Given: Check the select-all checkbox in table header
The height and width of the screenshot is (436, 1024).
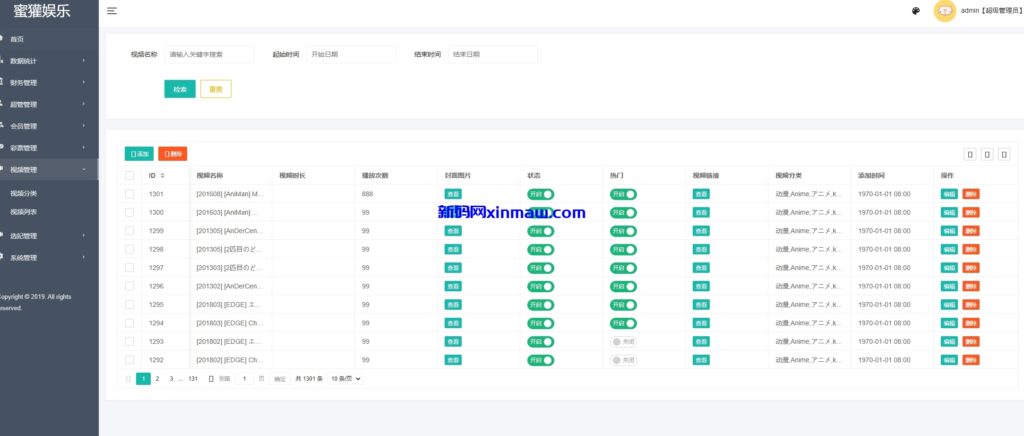Looking at the screenshot, I should (129, 176).
